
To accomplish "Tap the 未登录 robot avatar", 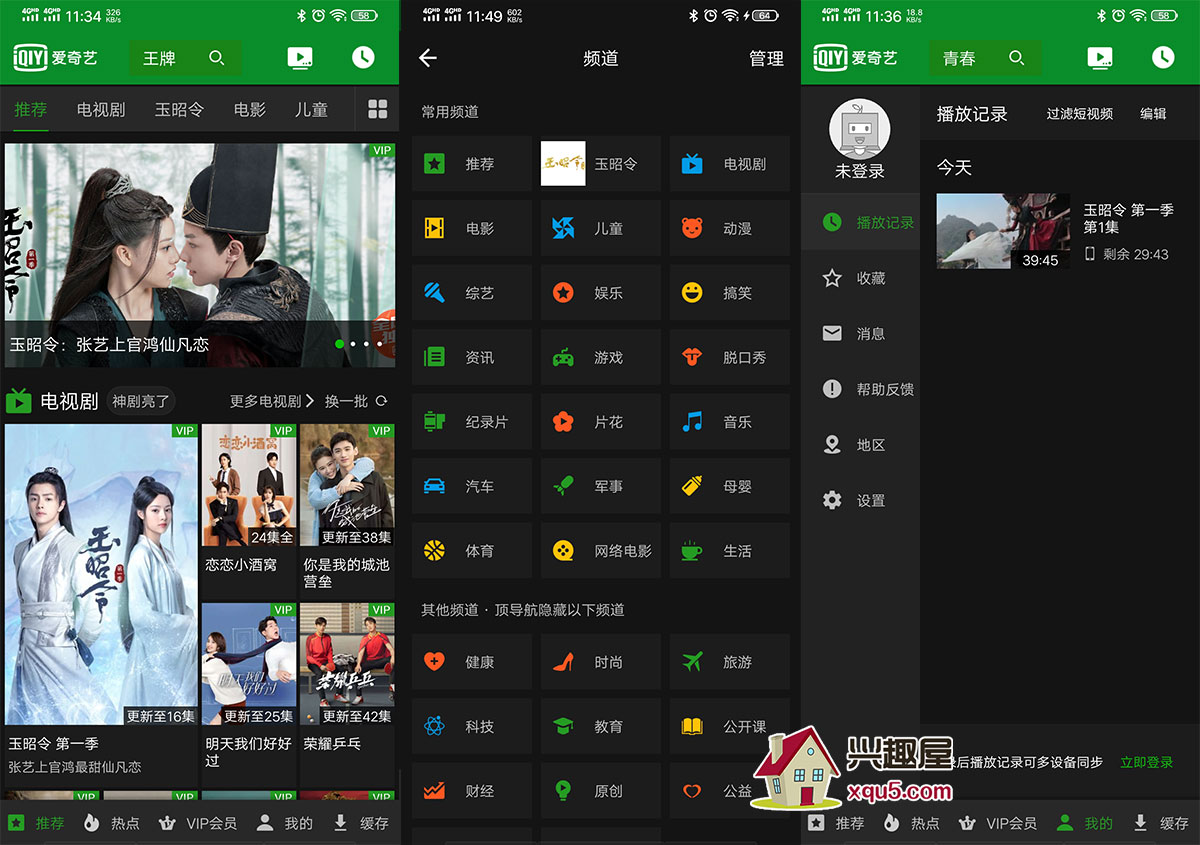I will 860,130.
